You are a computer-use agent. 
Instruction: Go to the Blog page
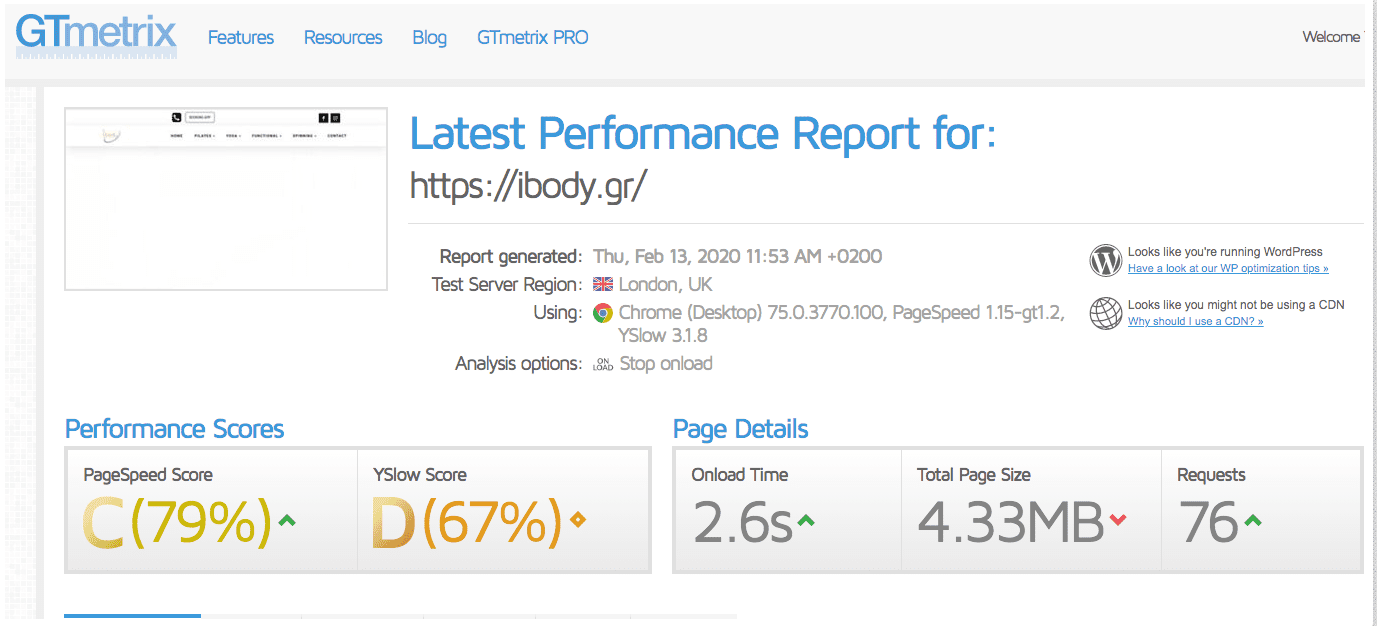(x=430, y=38)
